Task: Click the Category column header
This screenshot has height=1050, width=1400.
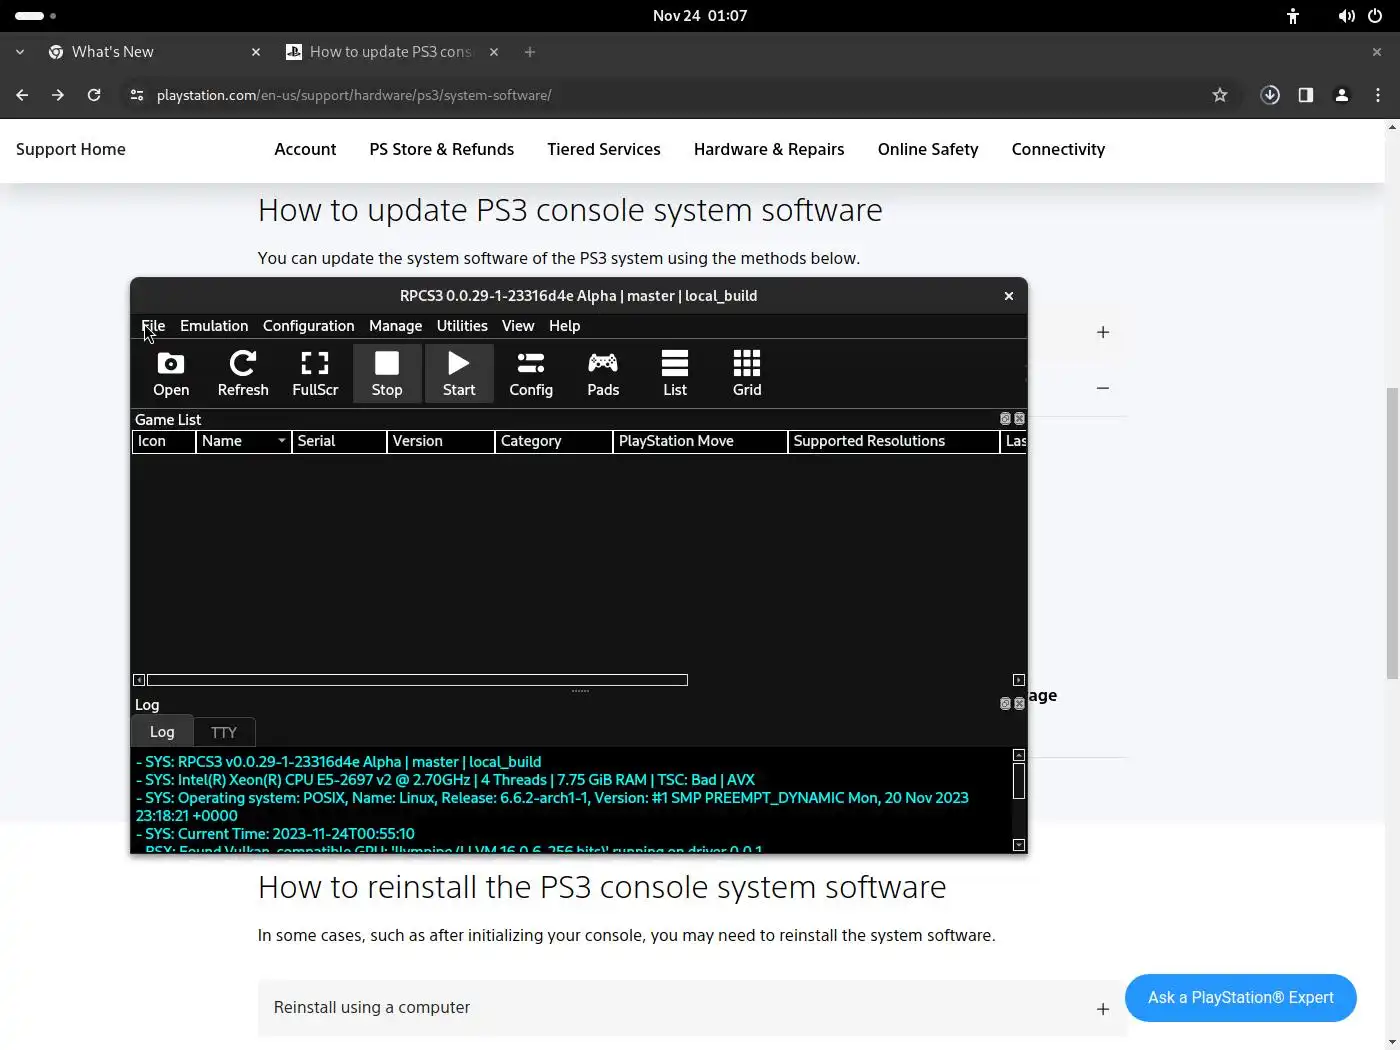Action: click(554, 441)
